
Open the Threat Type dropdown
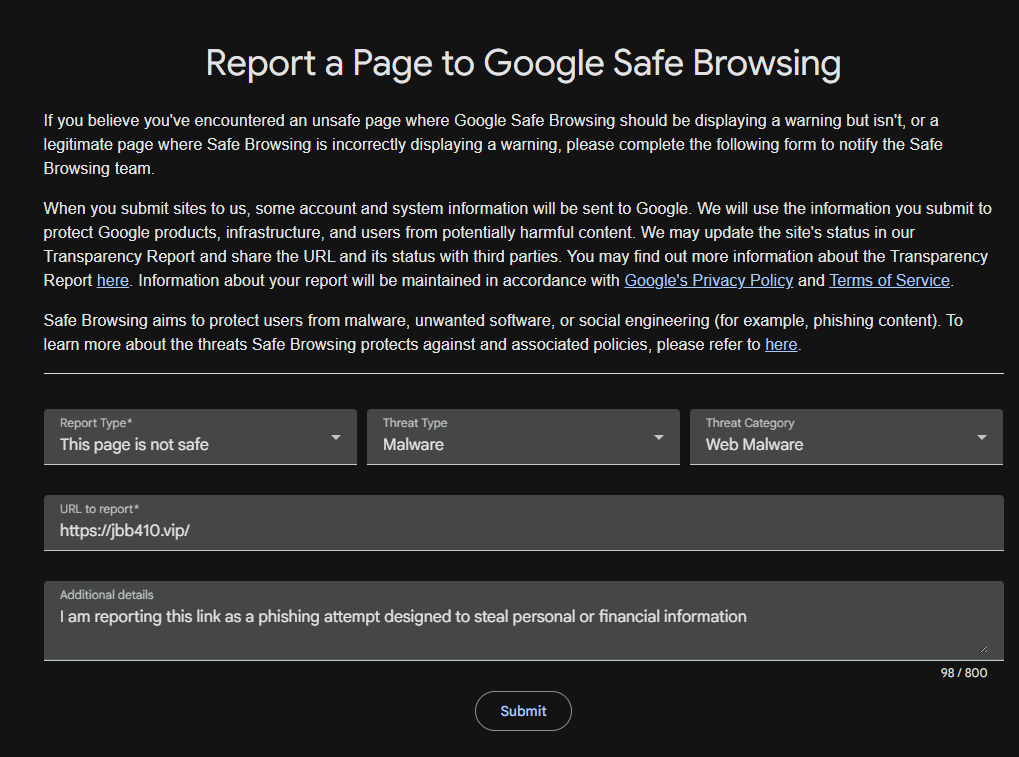(523, 437)
